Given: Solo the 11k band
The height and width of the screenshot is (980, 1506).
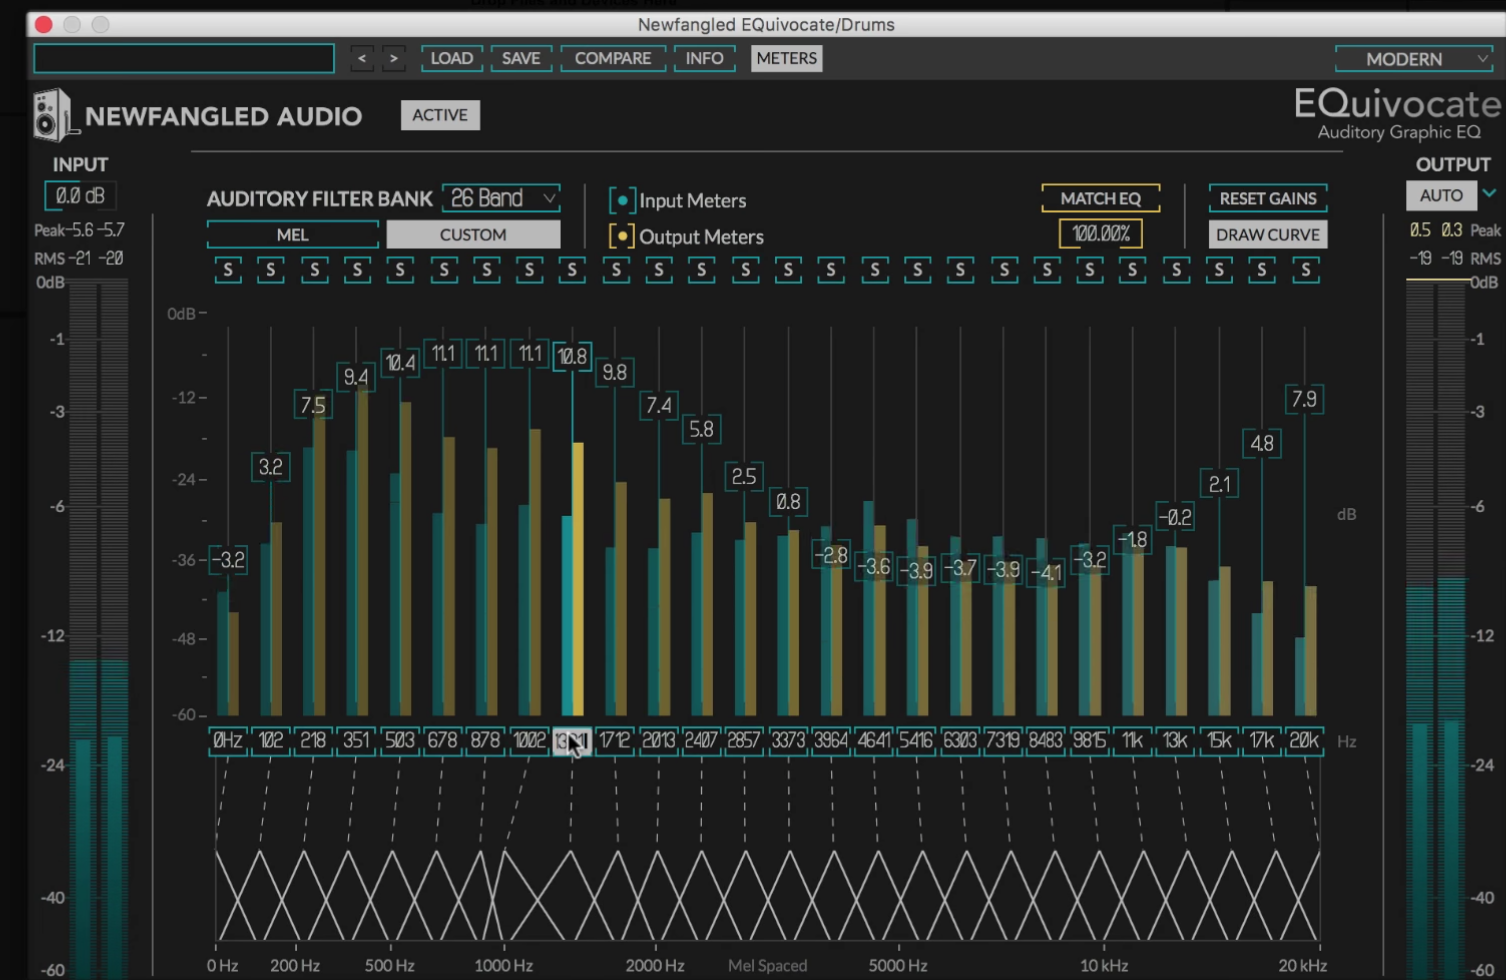Looking at the screenshot, I should 1132,270.
